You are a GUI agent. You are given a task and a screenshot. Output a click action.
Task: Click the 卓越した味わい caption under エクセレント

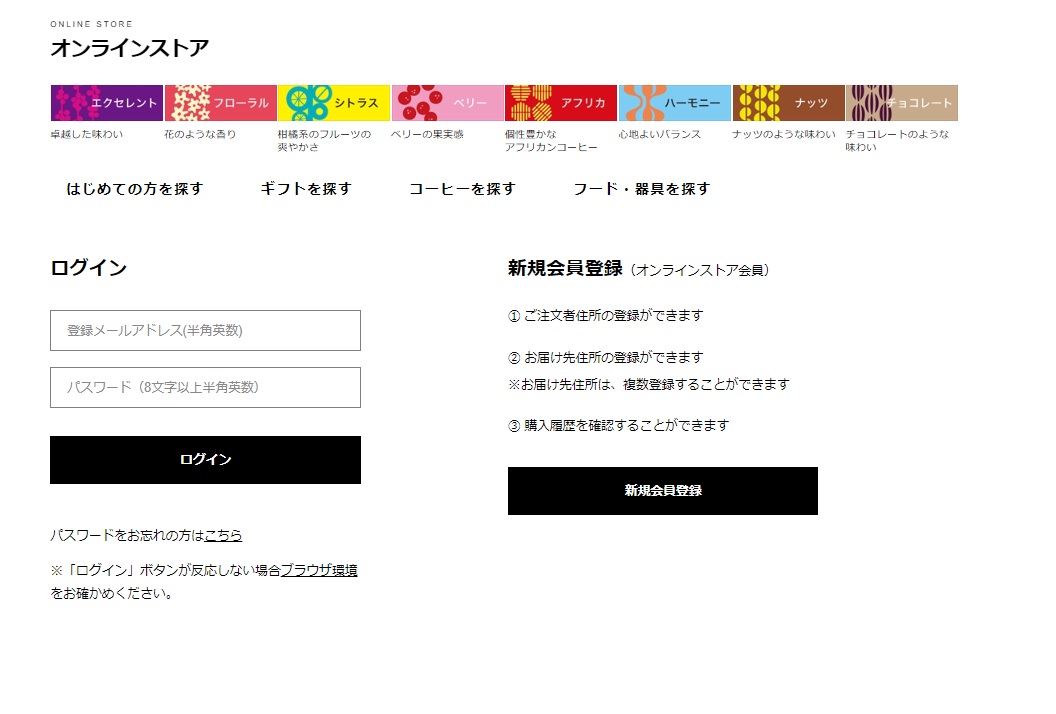87,134
